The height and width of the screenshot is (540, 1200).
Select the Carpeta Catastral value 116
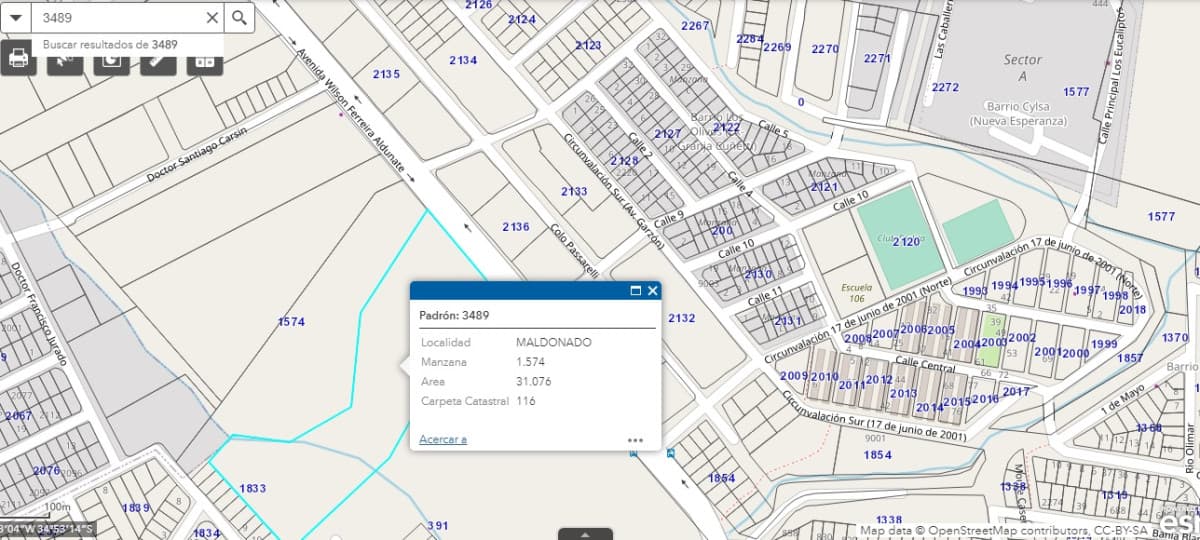tap(526, 401)
